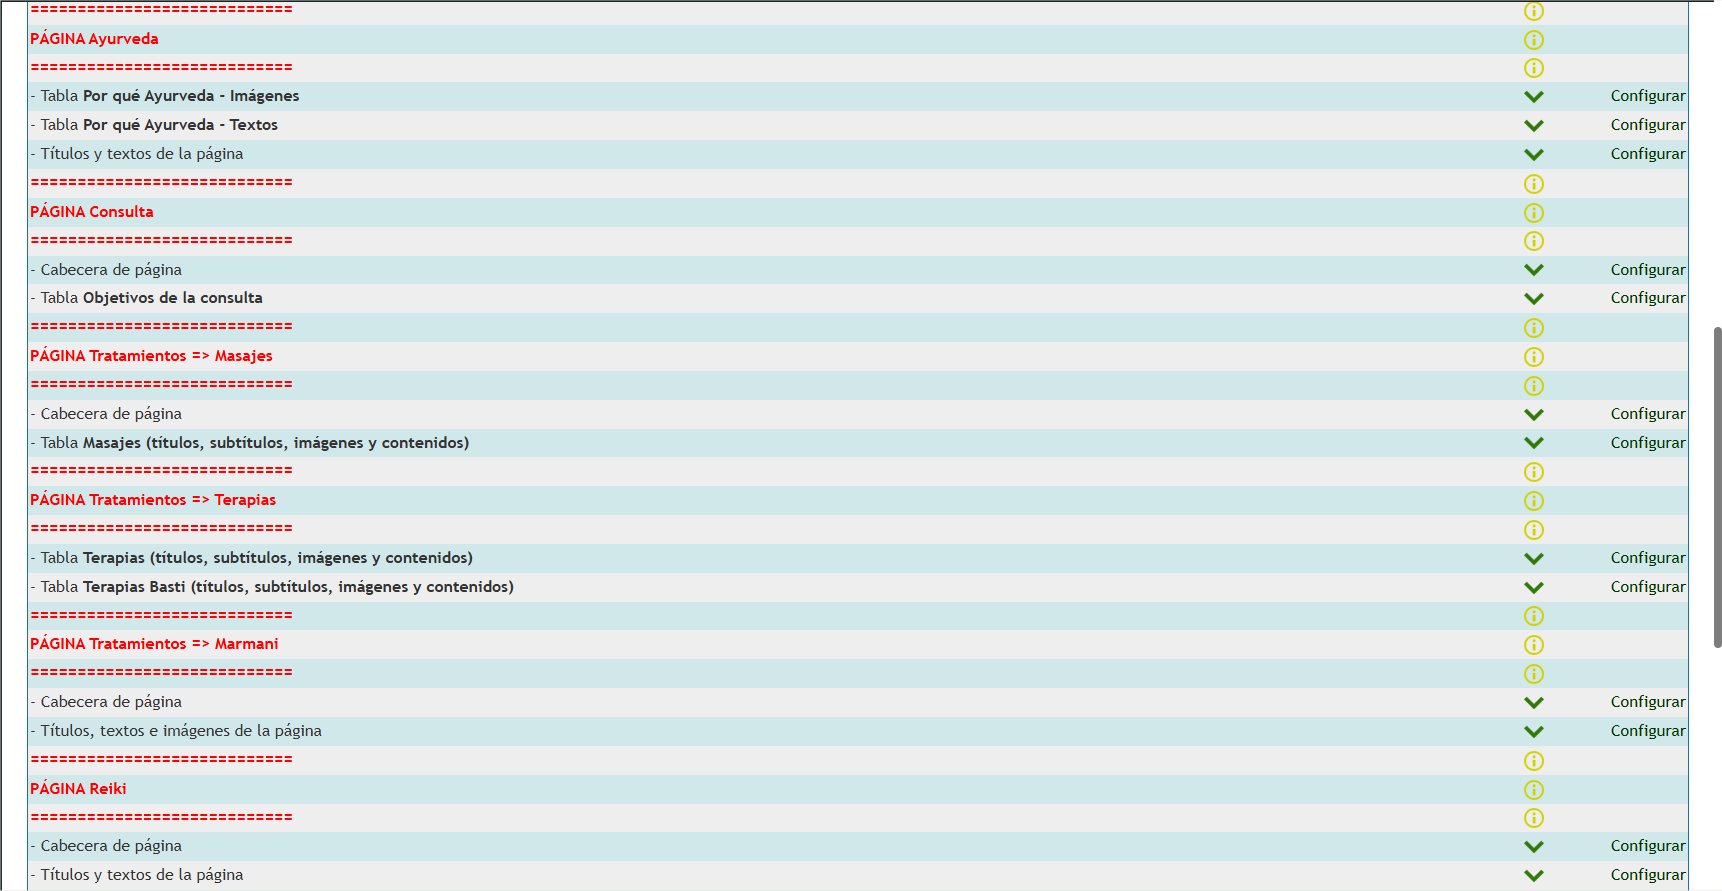Configure the Cabecera de página of PÁGINA Reiki

coord(1648,846)
